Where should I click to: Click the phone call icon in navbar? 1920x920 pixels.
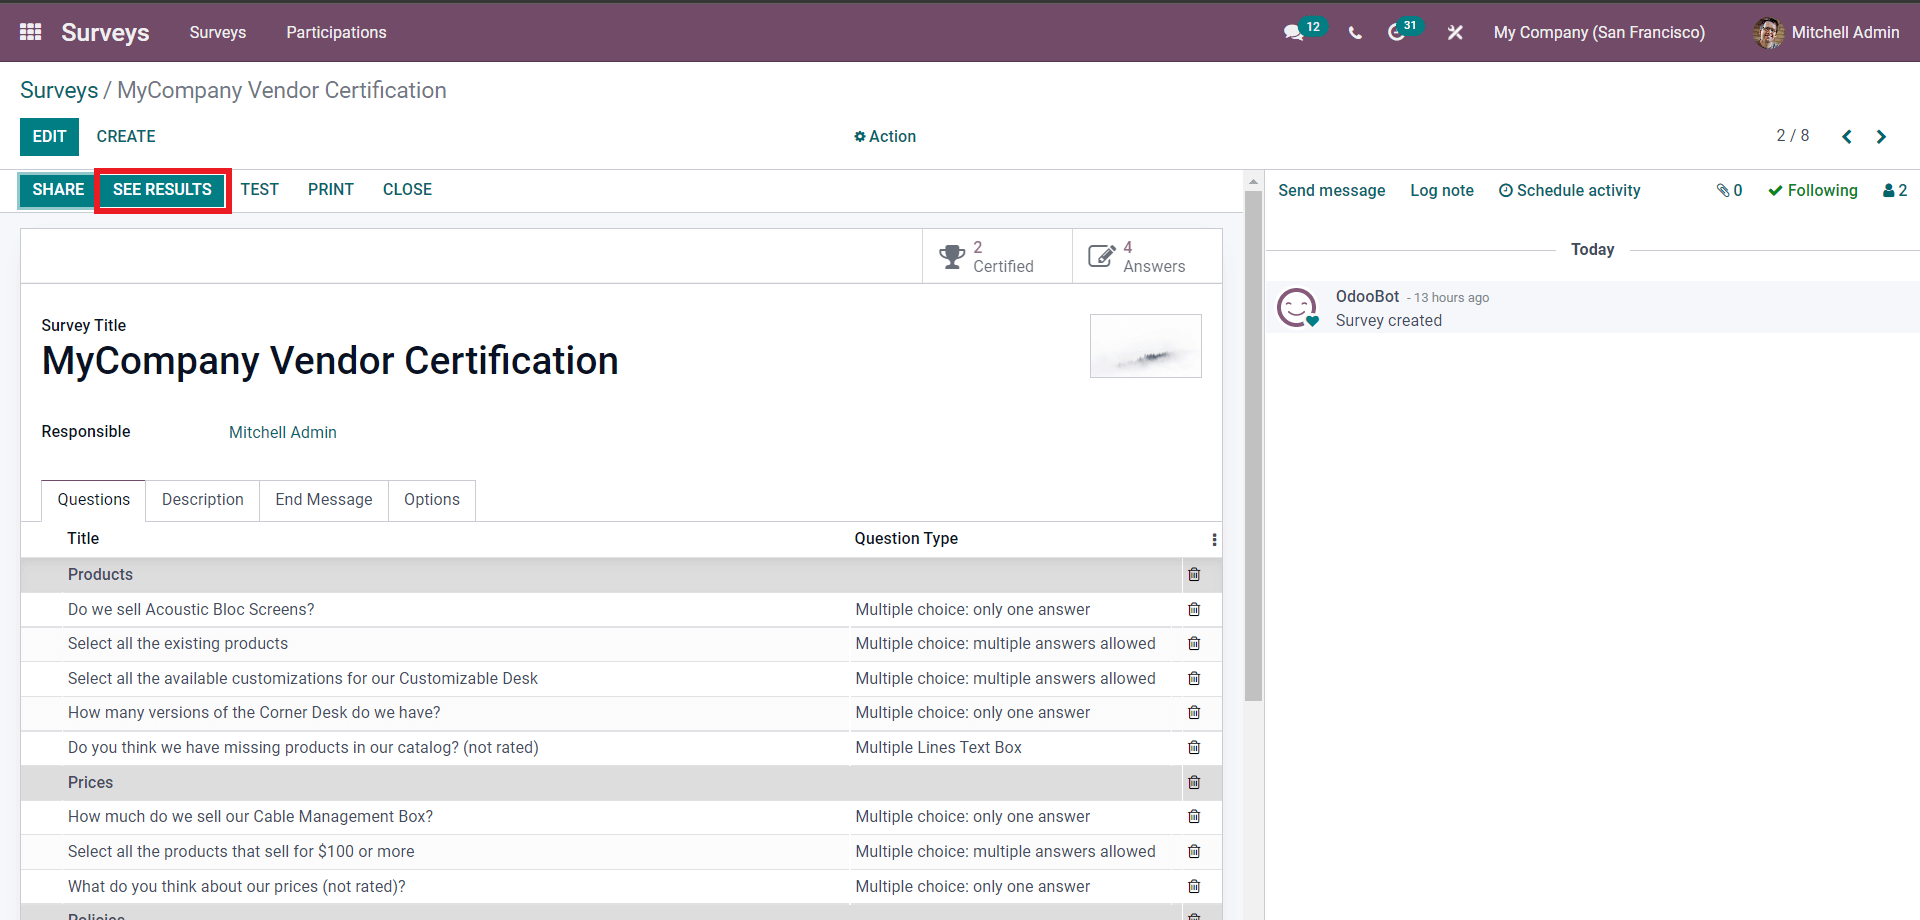[x=1355, y=33]
